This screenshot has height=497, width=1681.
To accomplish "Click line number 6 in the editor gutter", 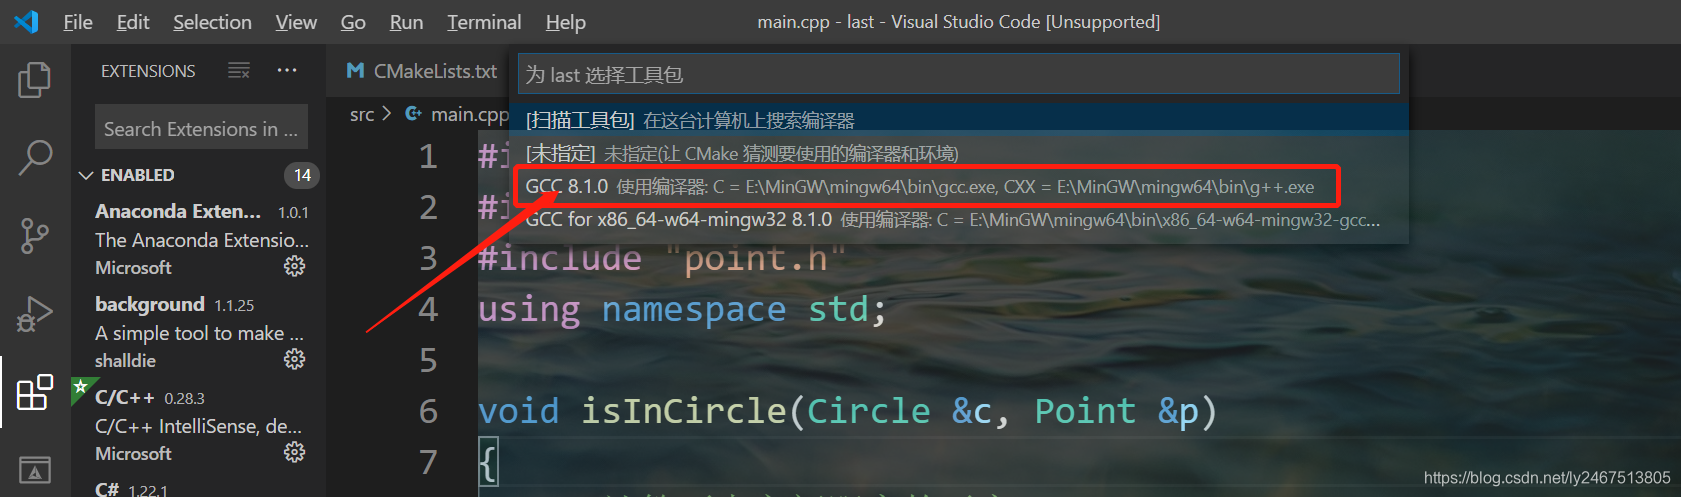I will point(428,411).
